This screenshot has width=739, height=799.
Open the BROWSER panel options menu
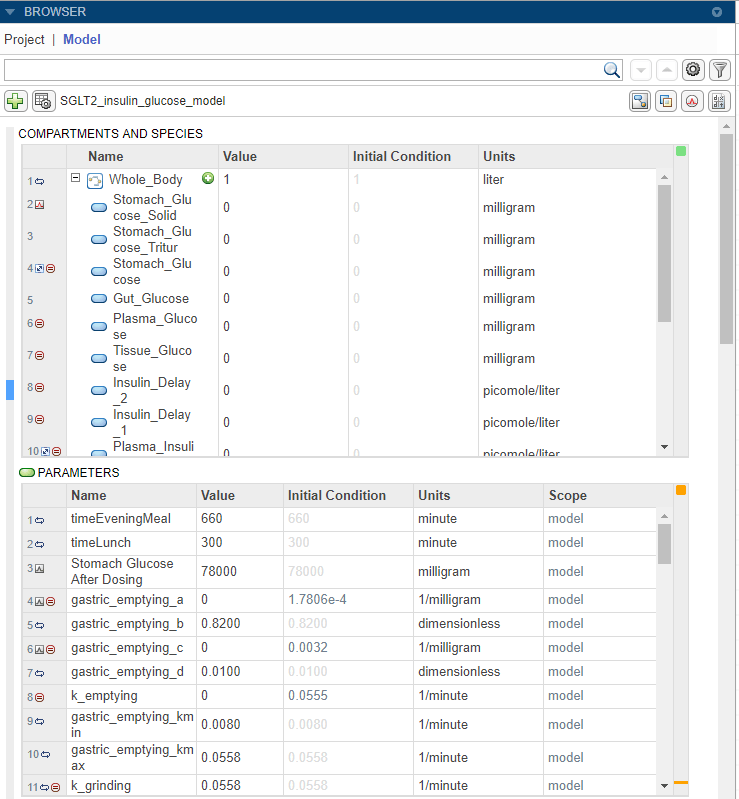coord(717,12)
